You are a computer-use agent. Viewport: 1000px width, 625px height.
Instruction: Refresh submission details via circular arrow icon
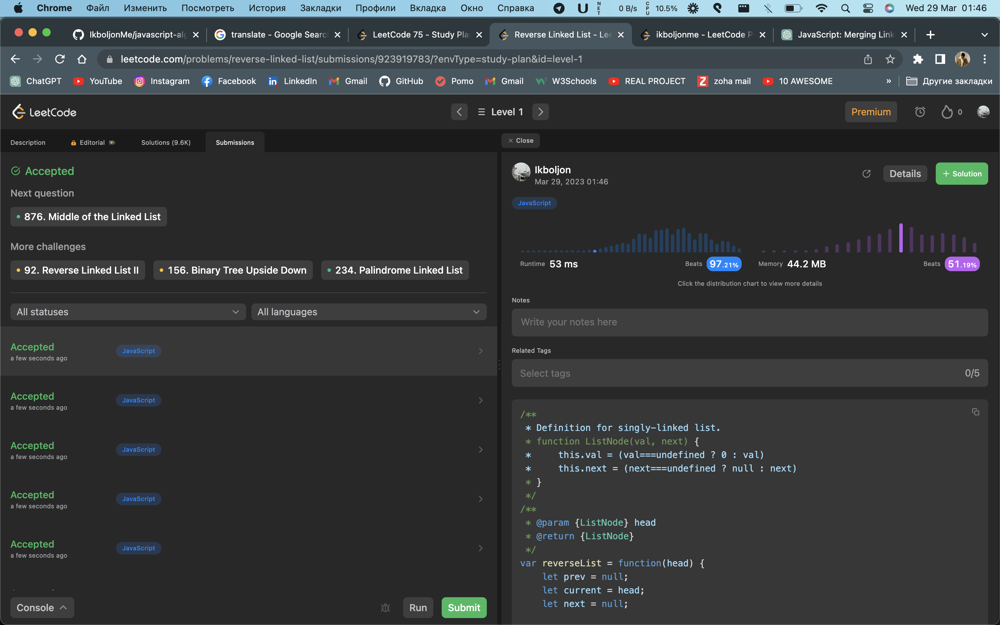(x=867, y=173)
